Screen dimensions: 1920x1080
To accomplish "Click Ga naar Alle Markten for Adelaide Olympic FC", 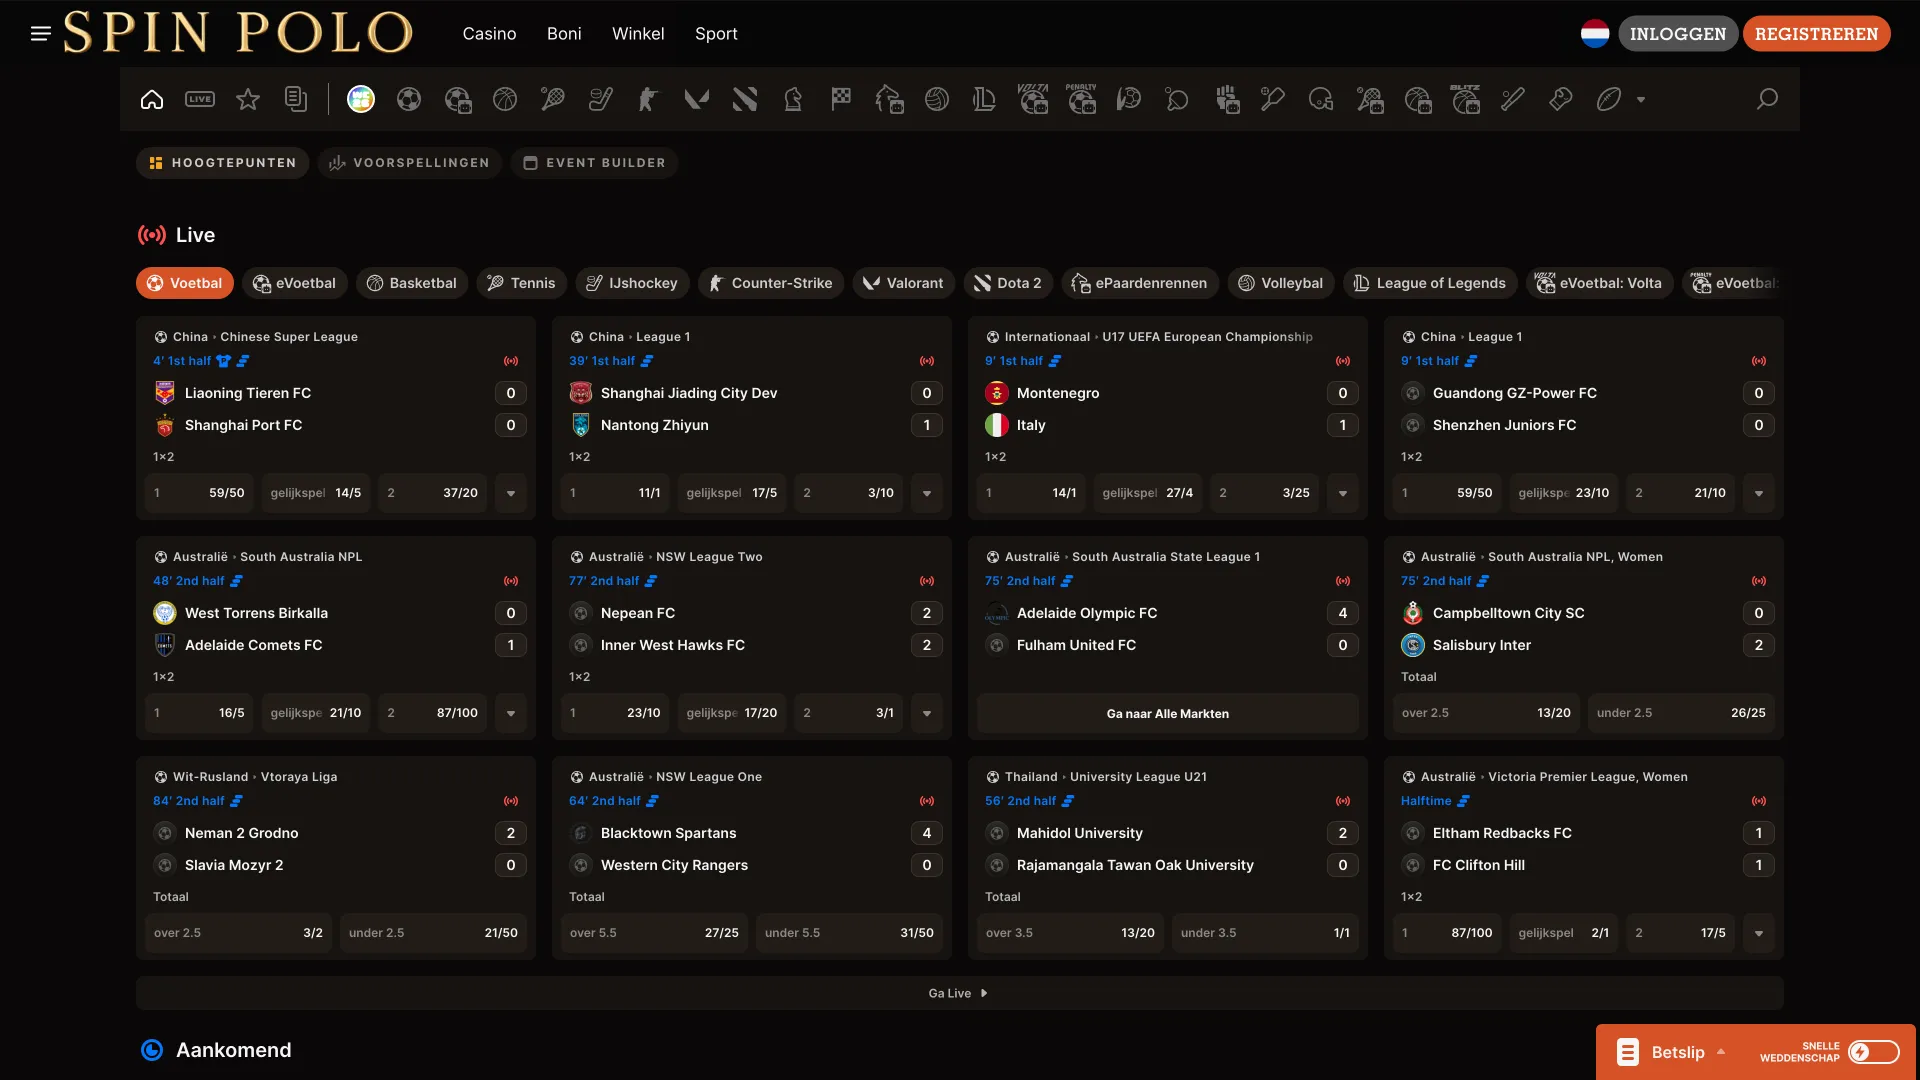I will pyautogui.click(x=1167, y=713).
